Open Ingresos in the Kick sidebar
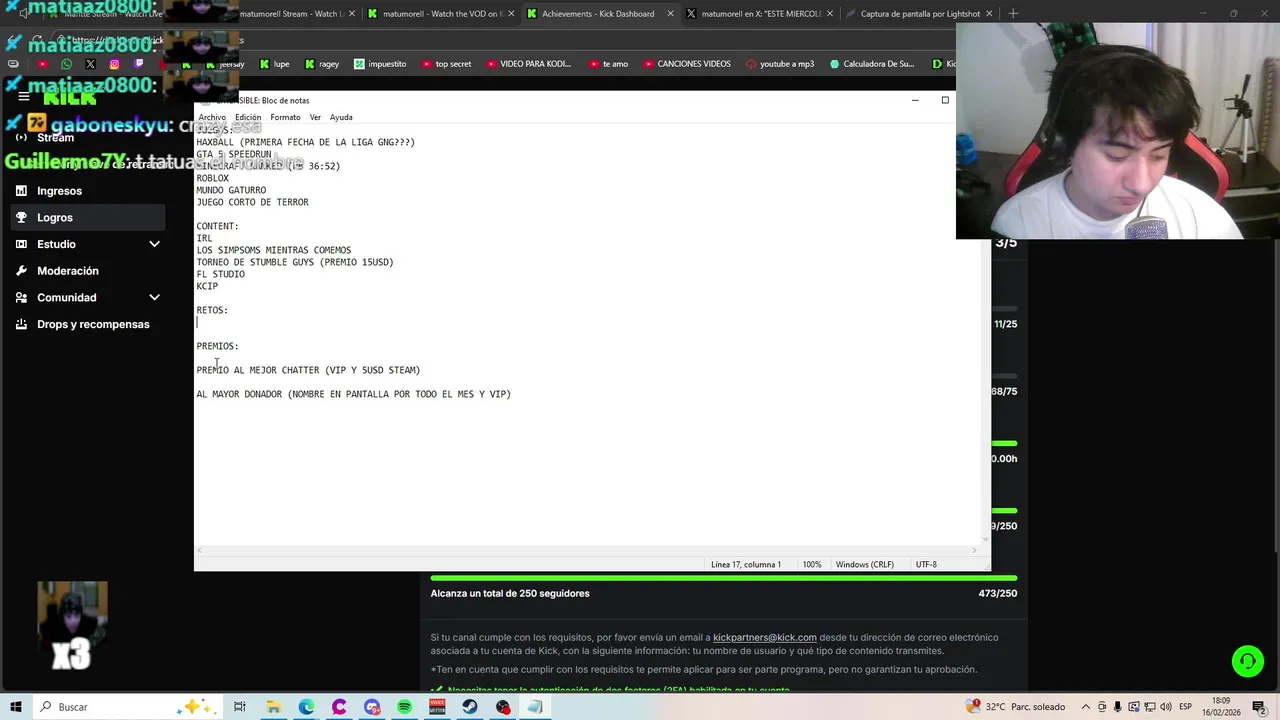This screenshot has height=720, width=1280. click(x=88, y=191)
